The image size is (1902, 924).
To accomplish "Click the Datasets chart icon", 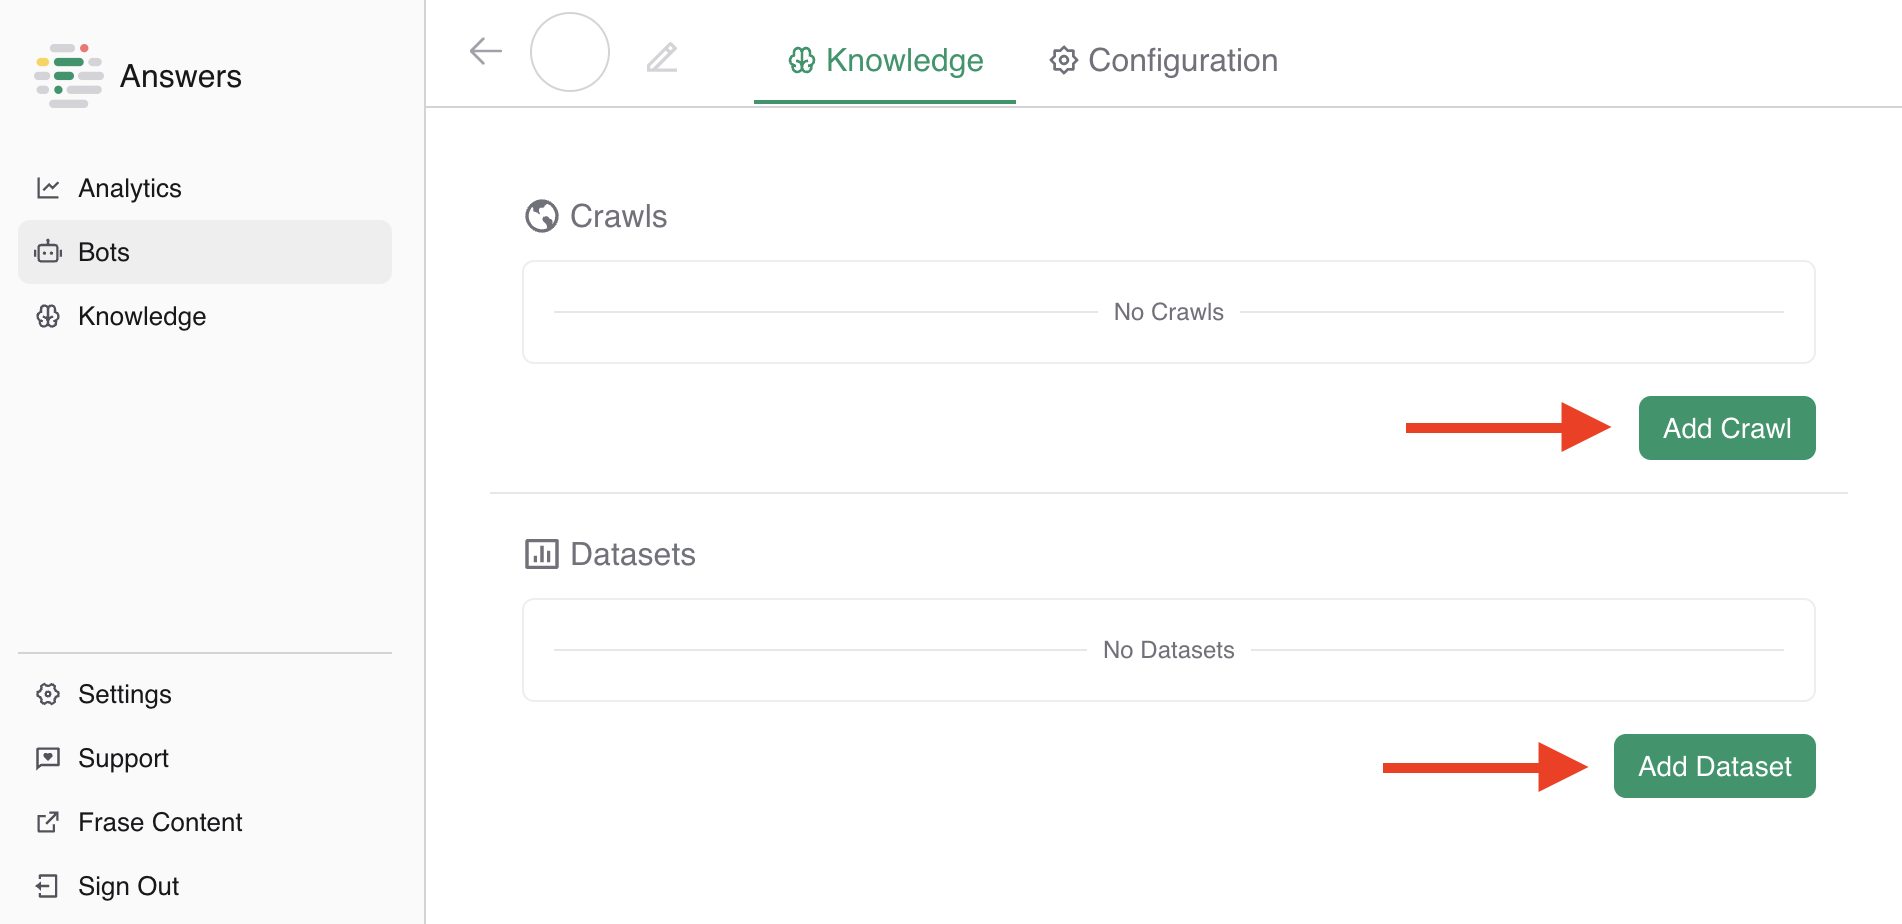I will pyautogui.click(x=542, y=554).
